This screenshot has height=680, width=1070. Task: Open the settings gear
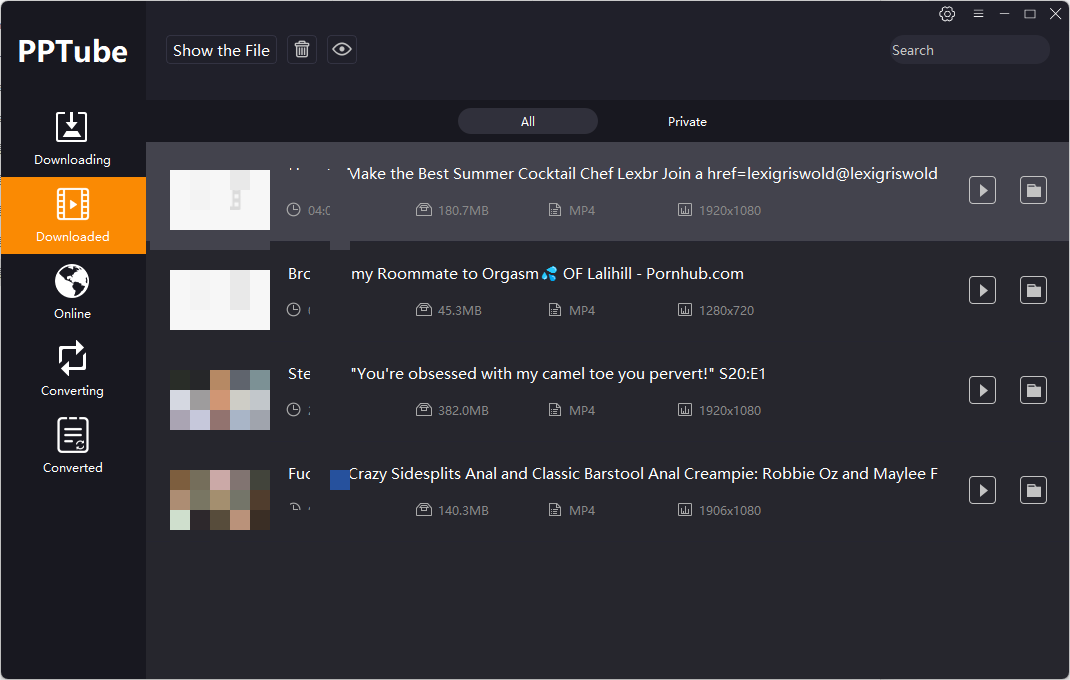(947, 14)
